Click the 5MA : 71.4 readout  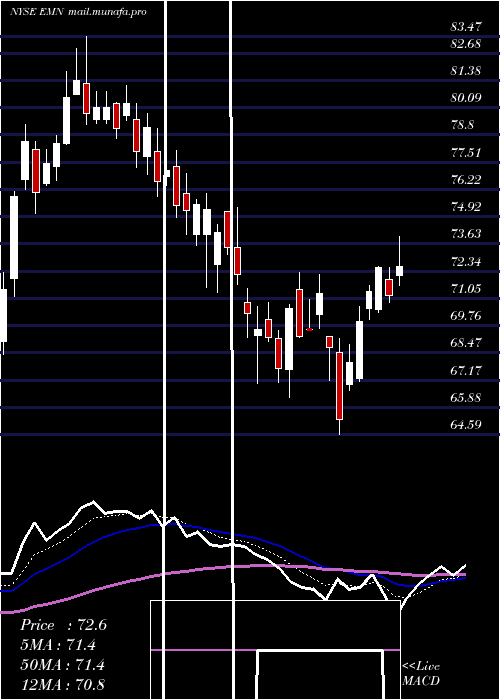58,645
